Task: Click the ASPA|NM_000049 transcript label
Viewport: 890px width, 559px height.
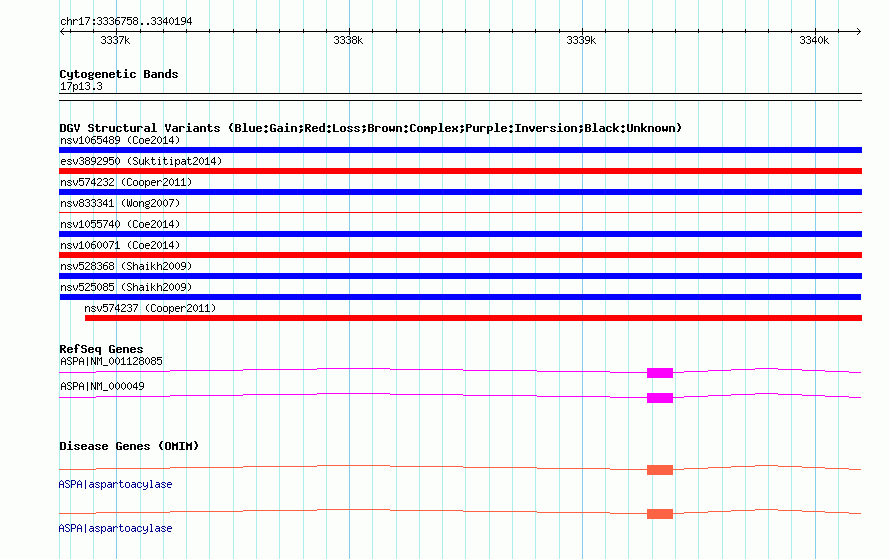Action: tap(102, 386)
